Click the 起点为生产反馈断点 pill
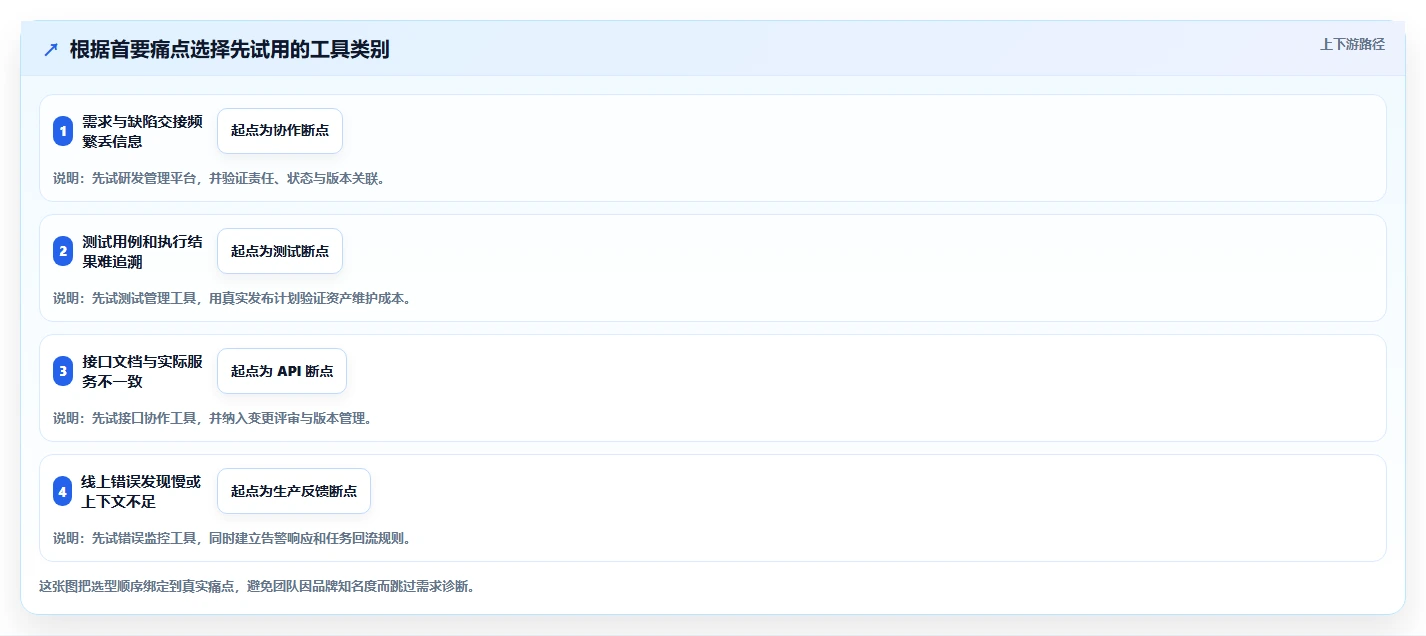Screen dimensions: 1426x636 294,491
